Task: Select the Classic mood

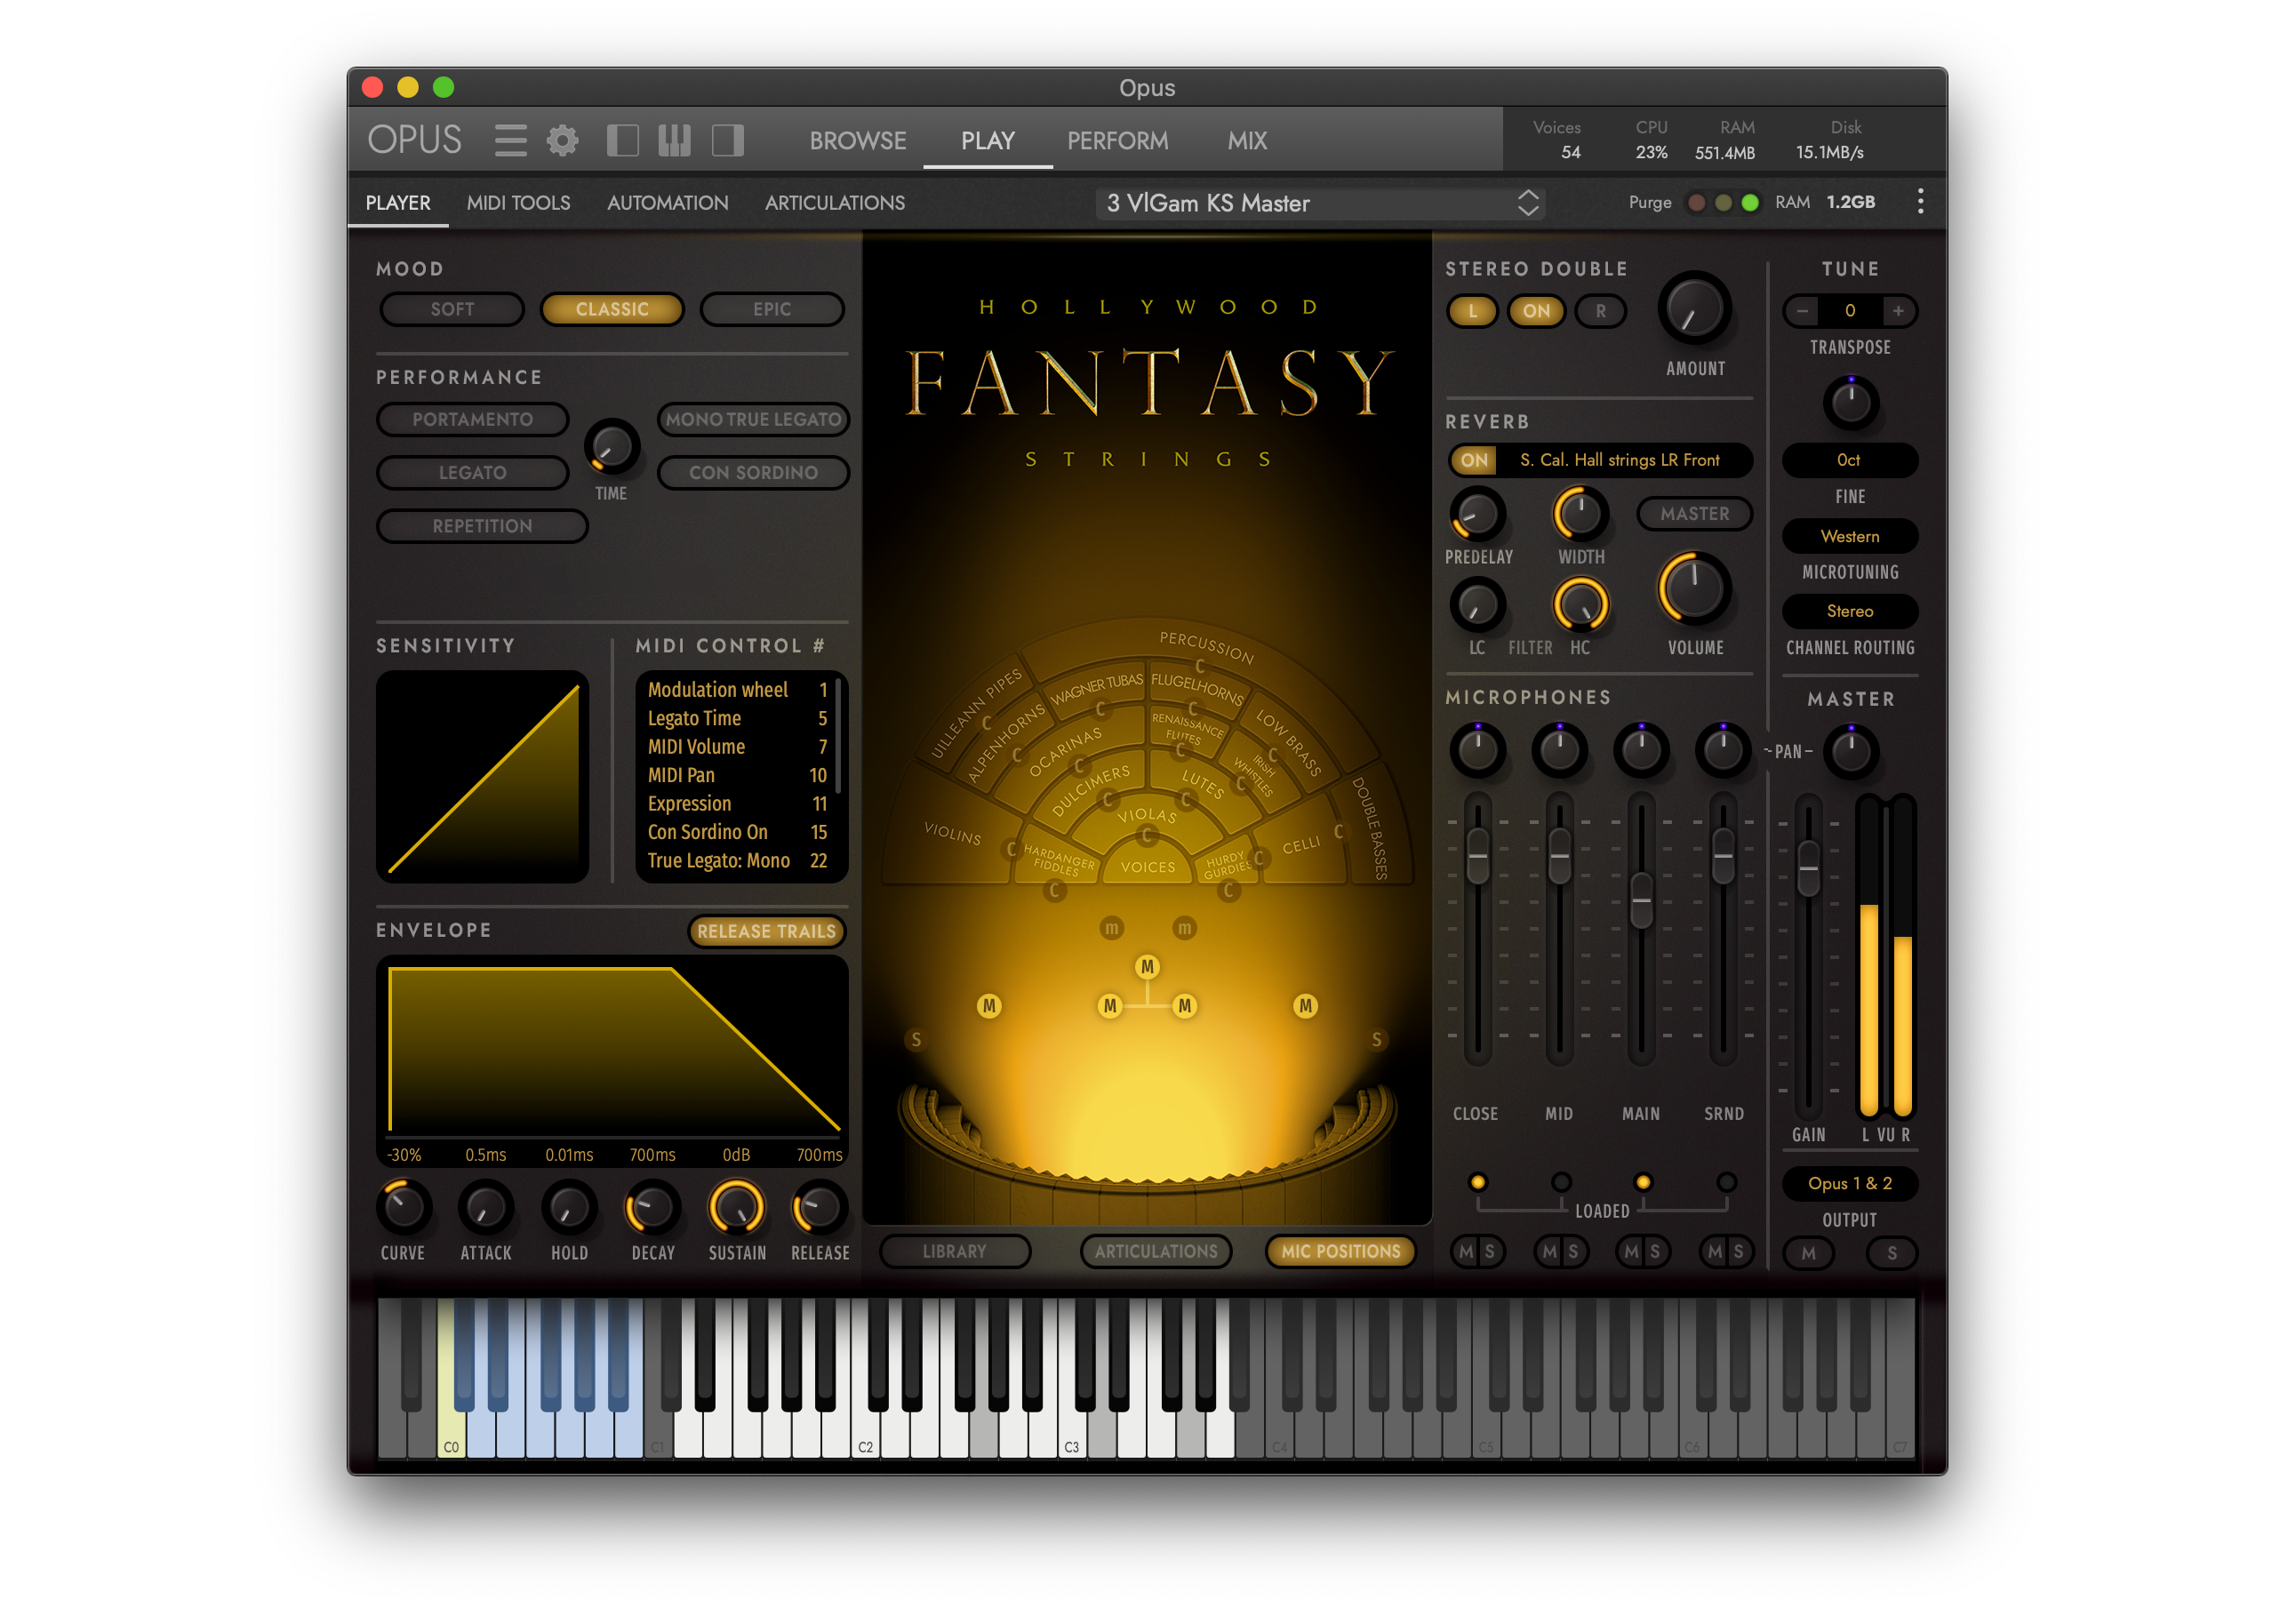Action: tap(612, 309)
